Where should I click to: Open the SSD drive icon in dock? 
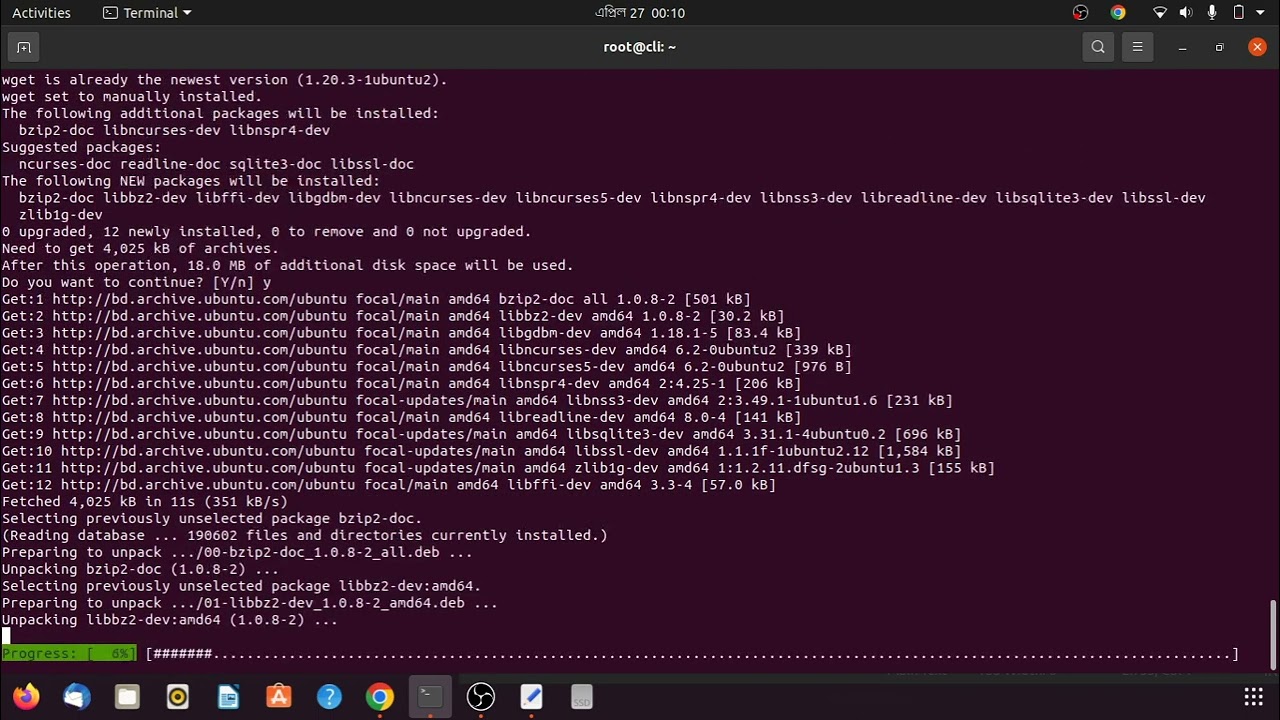tap(582, 696)
